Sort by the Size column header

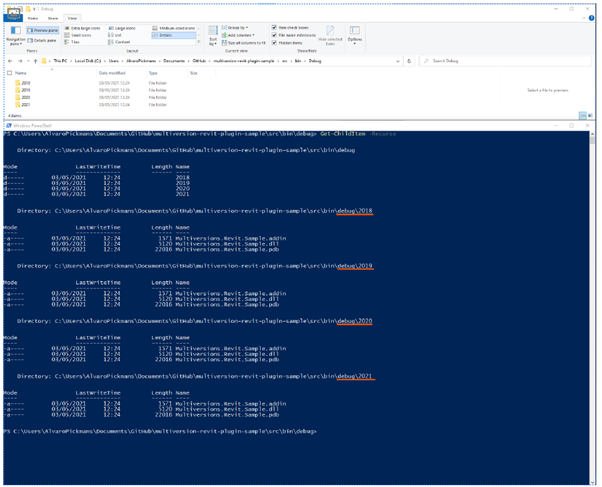tap(194, 73)
